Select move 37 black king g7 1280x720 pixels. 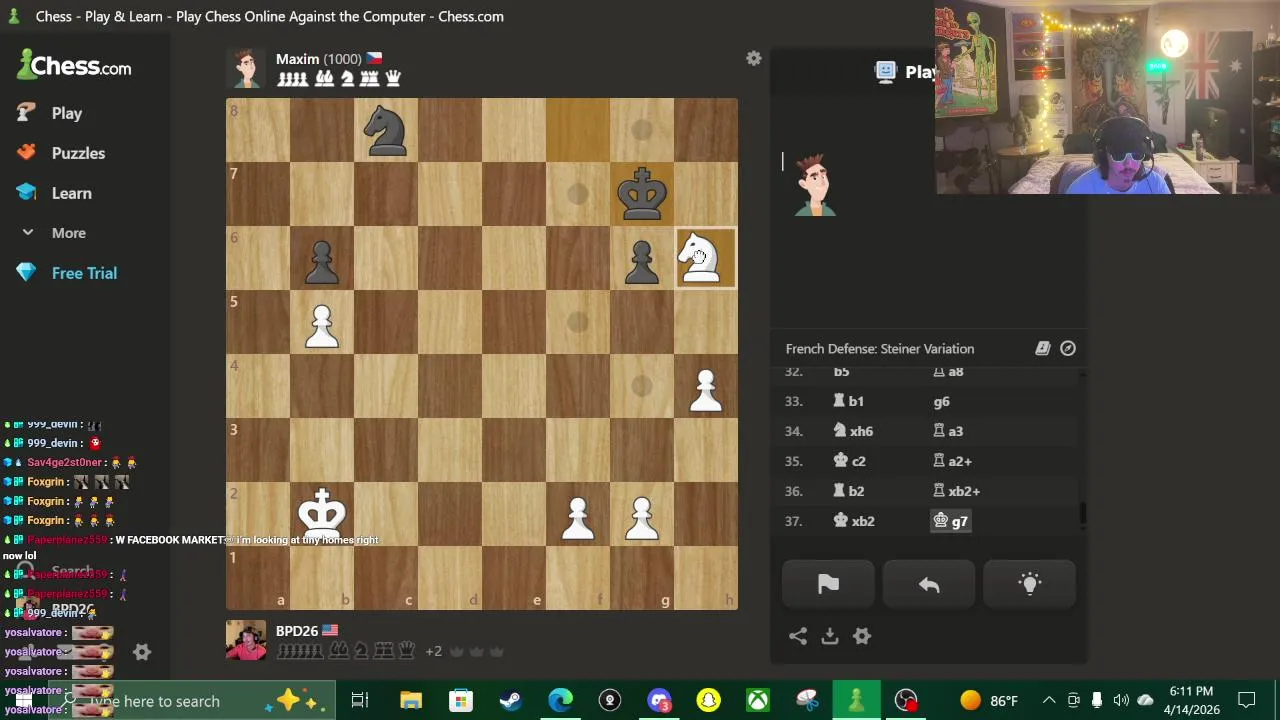point(950,521)
